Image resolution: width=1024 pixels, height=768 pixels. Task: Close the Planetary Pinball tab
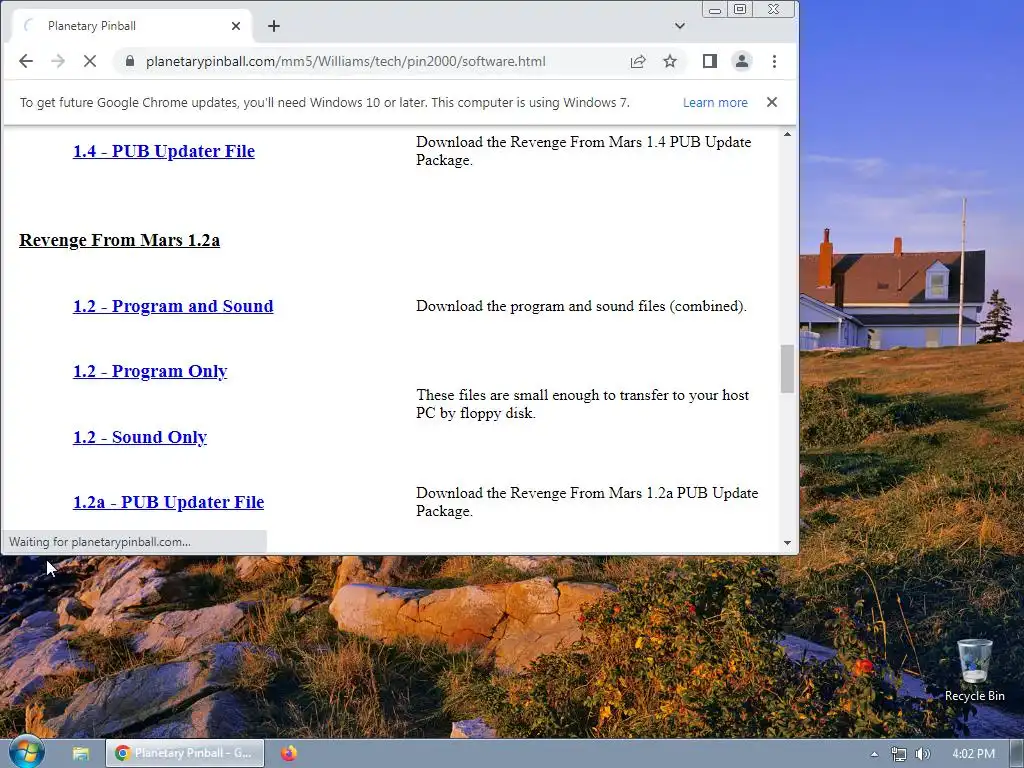click(236, 26)
